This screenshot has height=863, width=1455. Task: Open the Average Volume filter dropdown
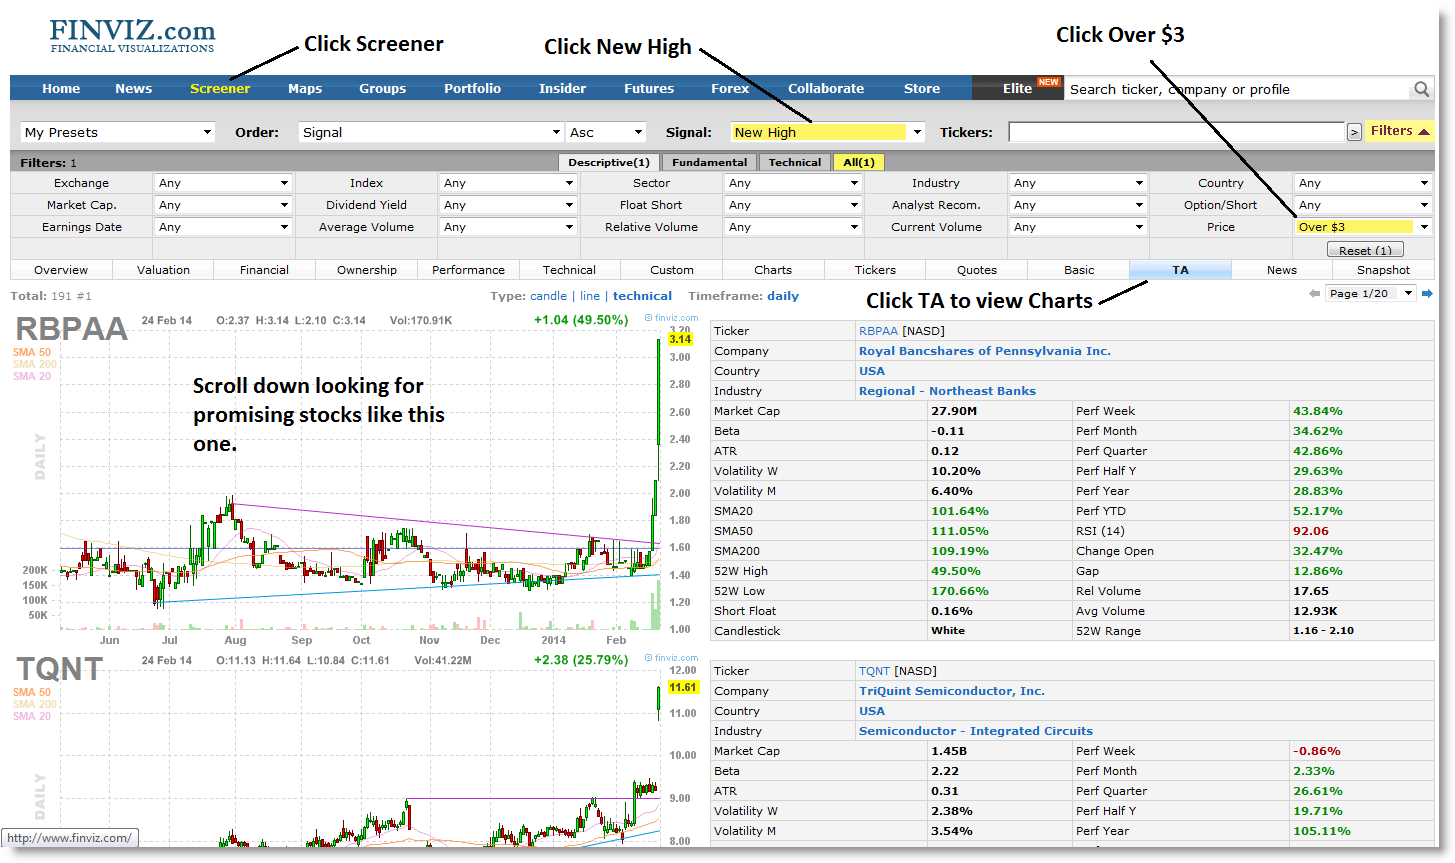click(508, 227)
